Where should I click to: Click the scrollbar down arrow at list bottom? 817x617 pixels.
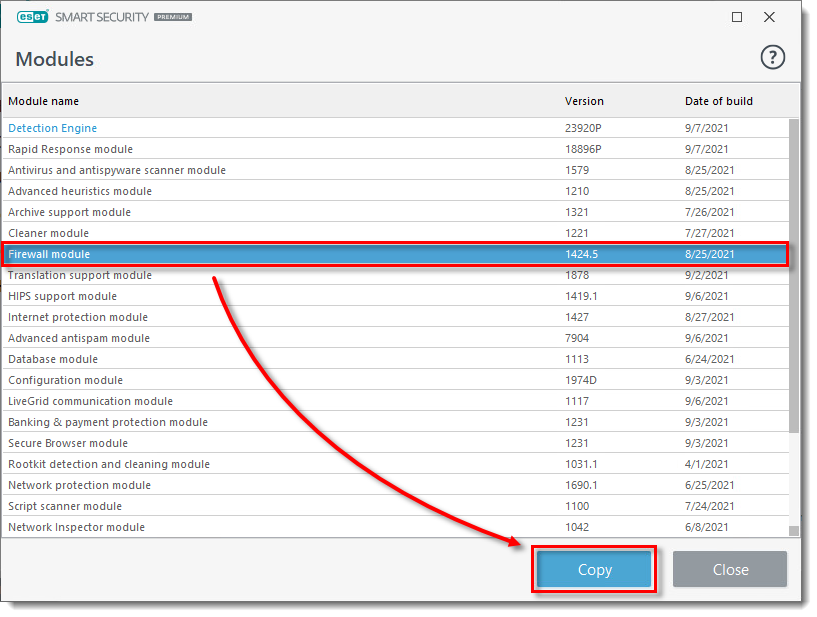(794, 531)
